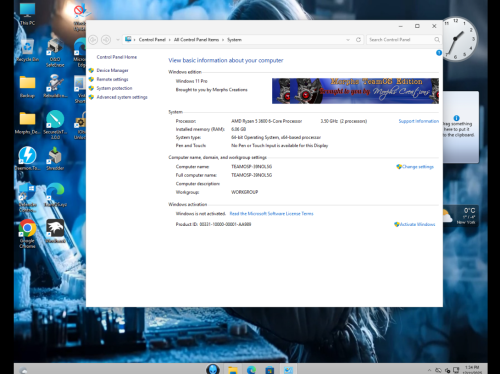Expand the address bar history dropdown
Screen dimensions: 500x374
coord(348,40)
